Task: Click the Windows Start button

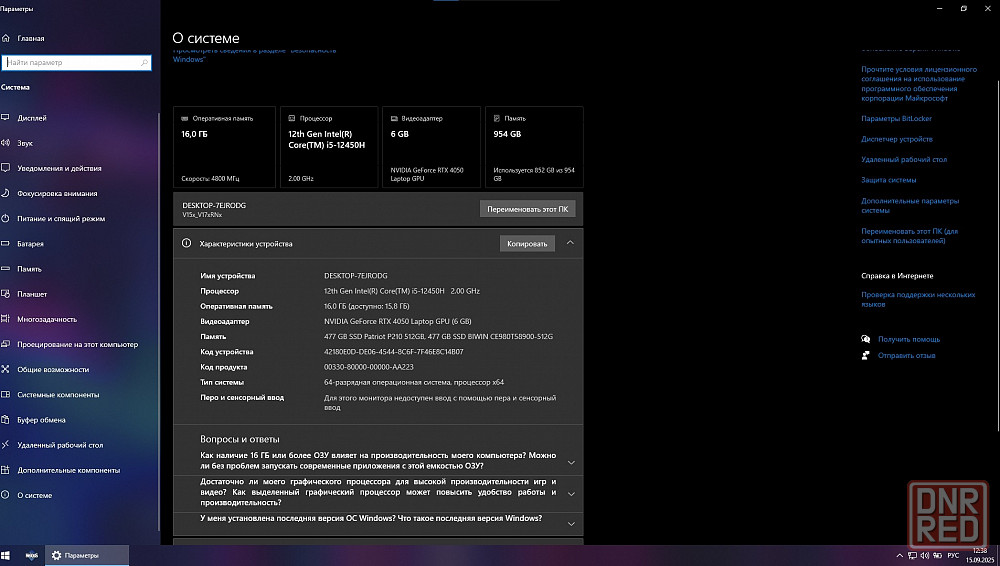Action: pos(7,555)
